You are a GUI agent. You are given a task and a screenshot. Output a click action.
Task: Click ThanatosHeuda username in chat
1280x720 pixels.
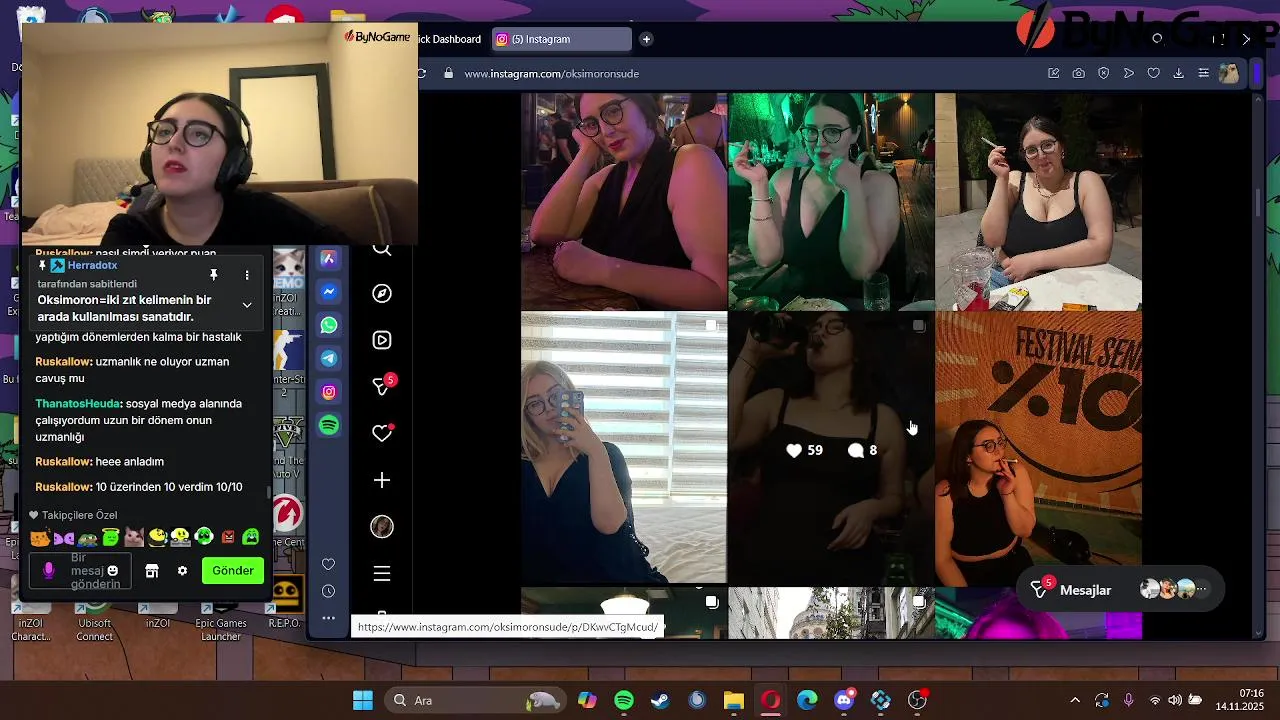[x=78, y=403]
